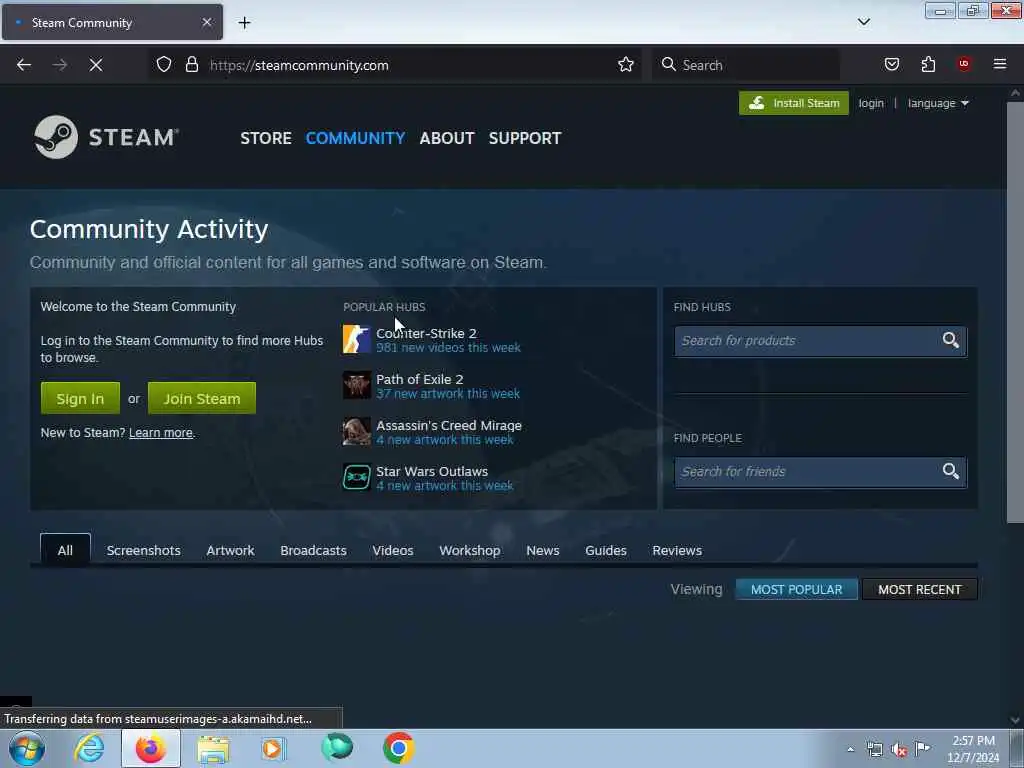This screenshot has height=768, width=1024.
Task: Open the Windows Start button
Action: point(27,748)
